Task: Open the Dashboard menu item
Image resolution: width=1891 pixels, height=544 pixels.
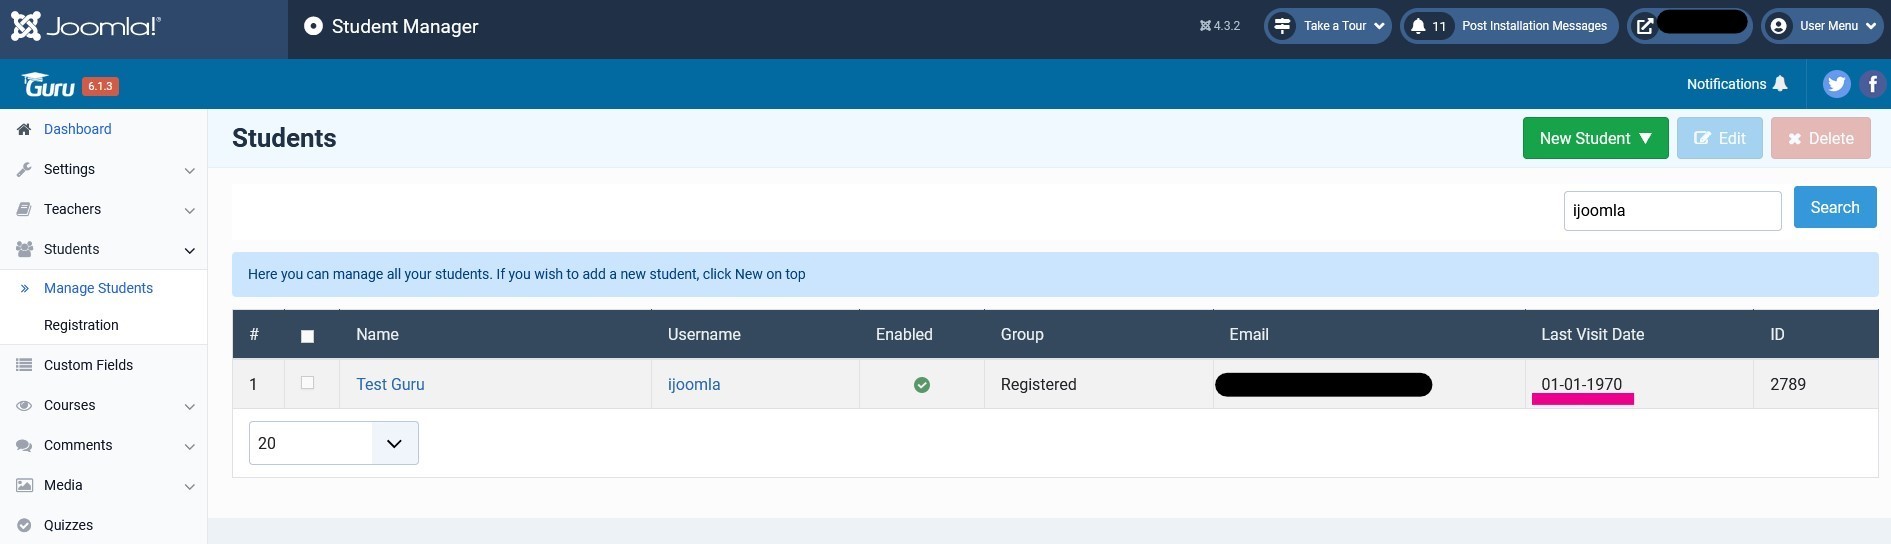Action: pyautogui.click(x=78, y=129)
